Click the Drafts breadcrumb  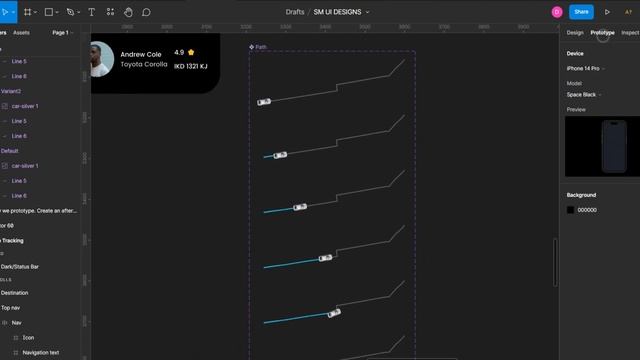[x=295, y=12]
